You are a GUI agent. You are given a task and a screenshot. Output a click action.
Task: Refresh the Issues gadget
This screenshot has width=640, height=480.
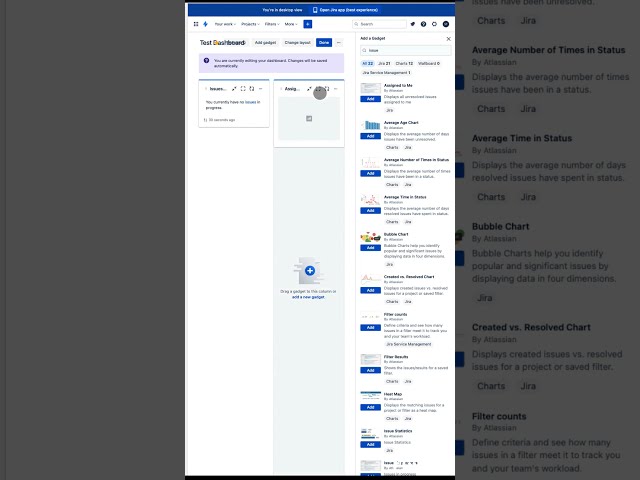252,89
